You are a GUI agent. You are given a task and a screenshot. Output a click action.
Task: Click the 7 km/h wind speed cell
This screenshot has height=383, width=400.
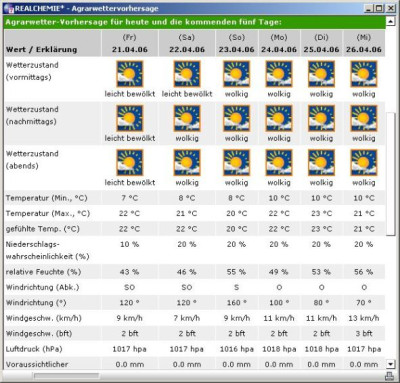coord(187,318)
